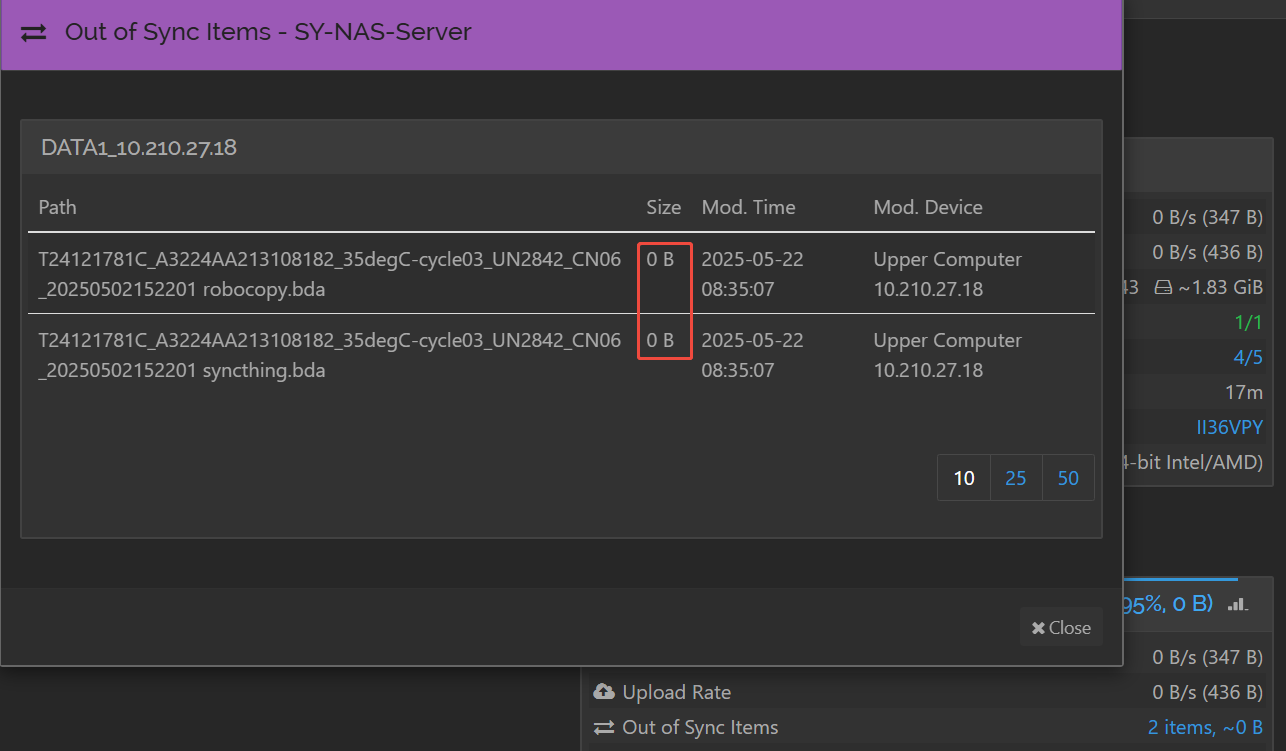Close the Out of Sync Items dialog
Viewport: 1286px width, 751px height.
click(x=1061, y=627)
